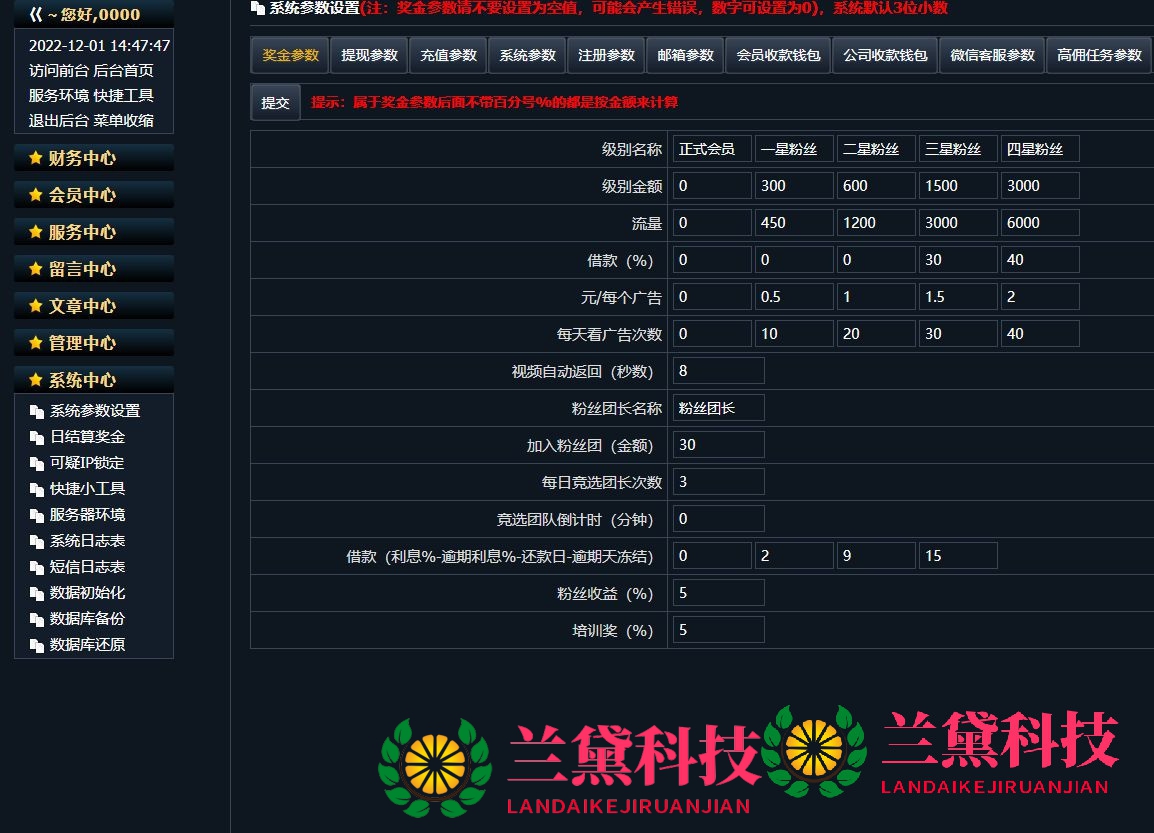1154x833 pixels.
Task: Open the 访问前台 link
Action: click(58, 71)
